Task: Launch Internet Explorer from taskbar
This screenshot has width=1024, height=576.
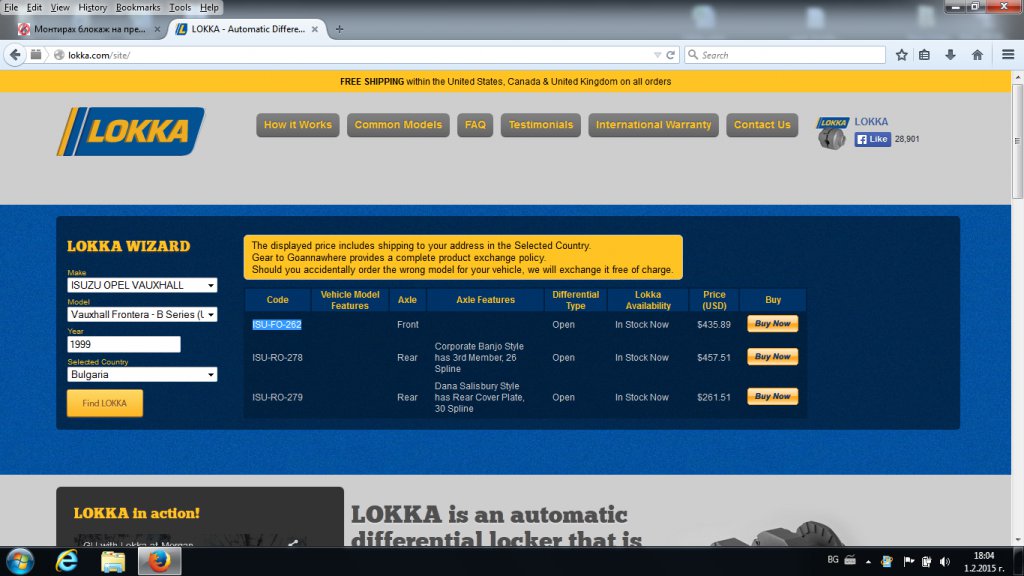Action: pyautogui.click(x=67, y=561)
